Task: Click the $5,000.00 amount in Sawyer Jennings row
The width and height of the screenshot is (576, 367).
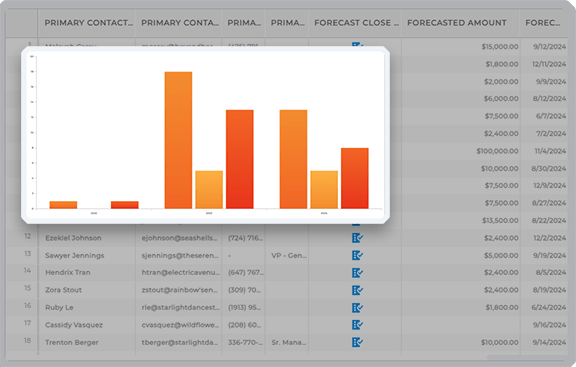Action: pyautogui.click(x=501, y=255)
